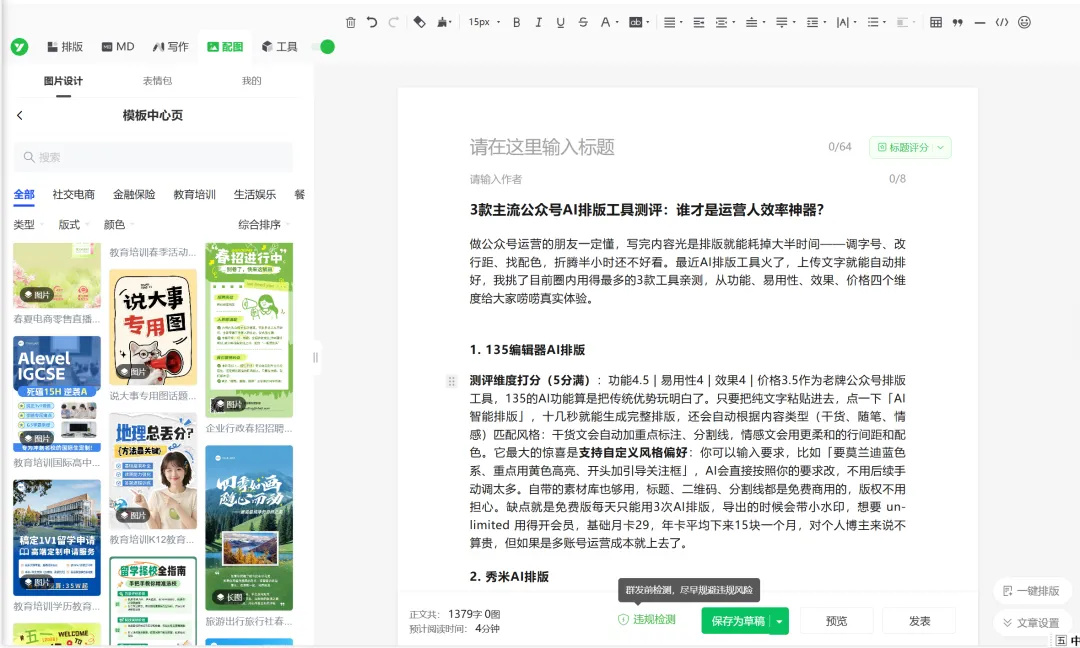Open the Alevel IGCSE template thumbnail
Image resolution: width=1080 pixels, height=648 pixels.
click(57, 394)
